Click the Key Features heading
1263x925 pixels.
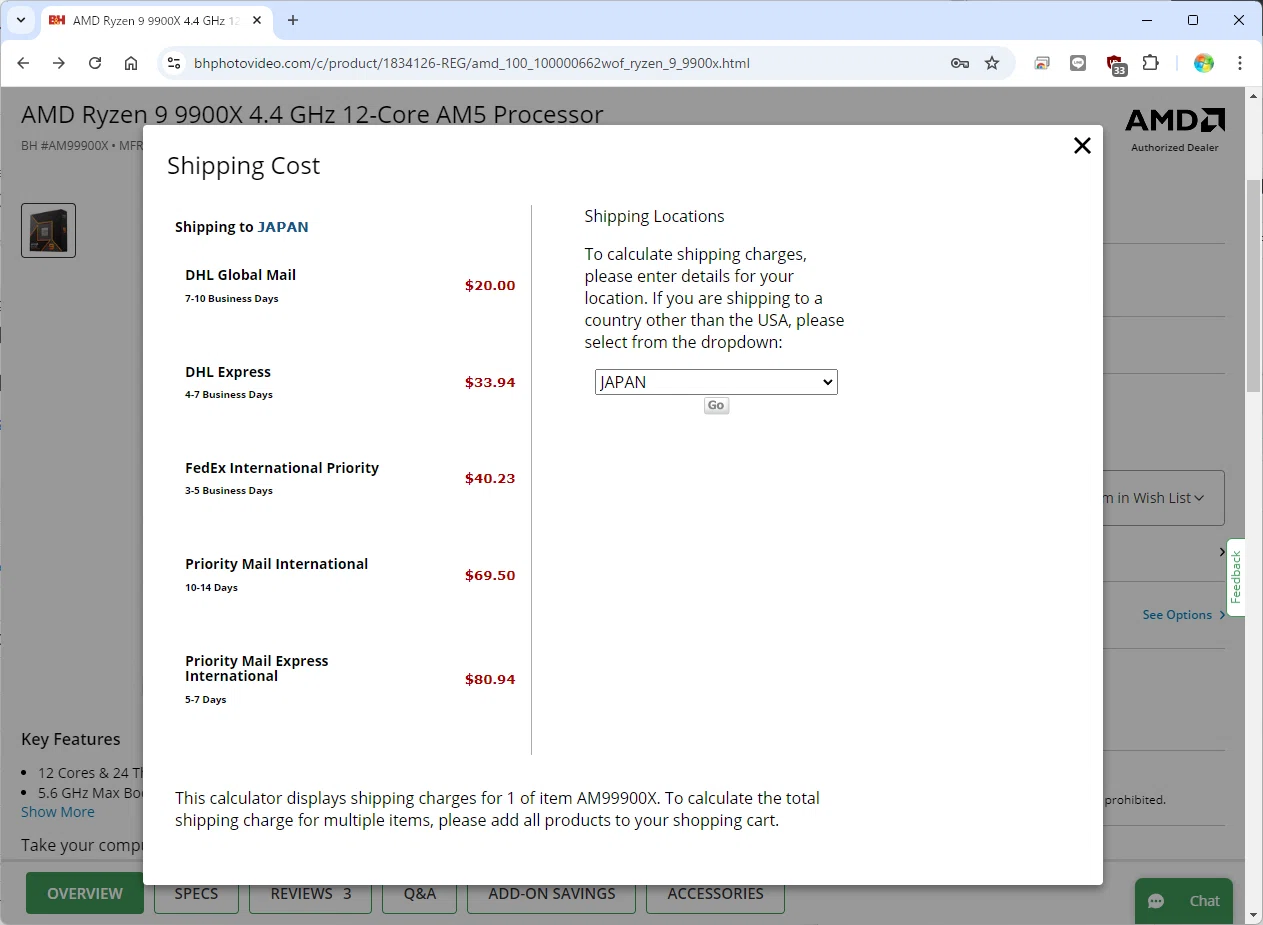click(71, 739)
